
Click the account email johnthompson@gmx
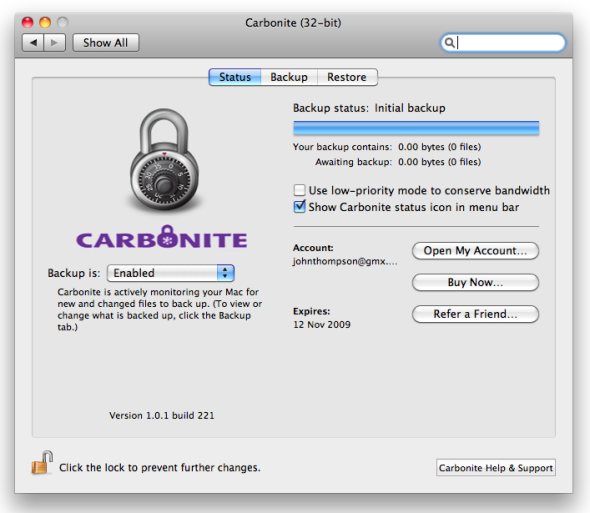(x=345, y=261)
